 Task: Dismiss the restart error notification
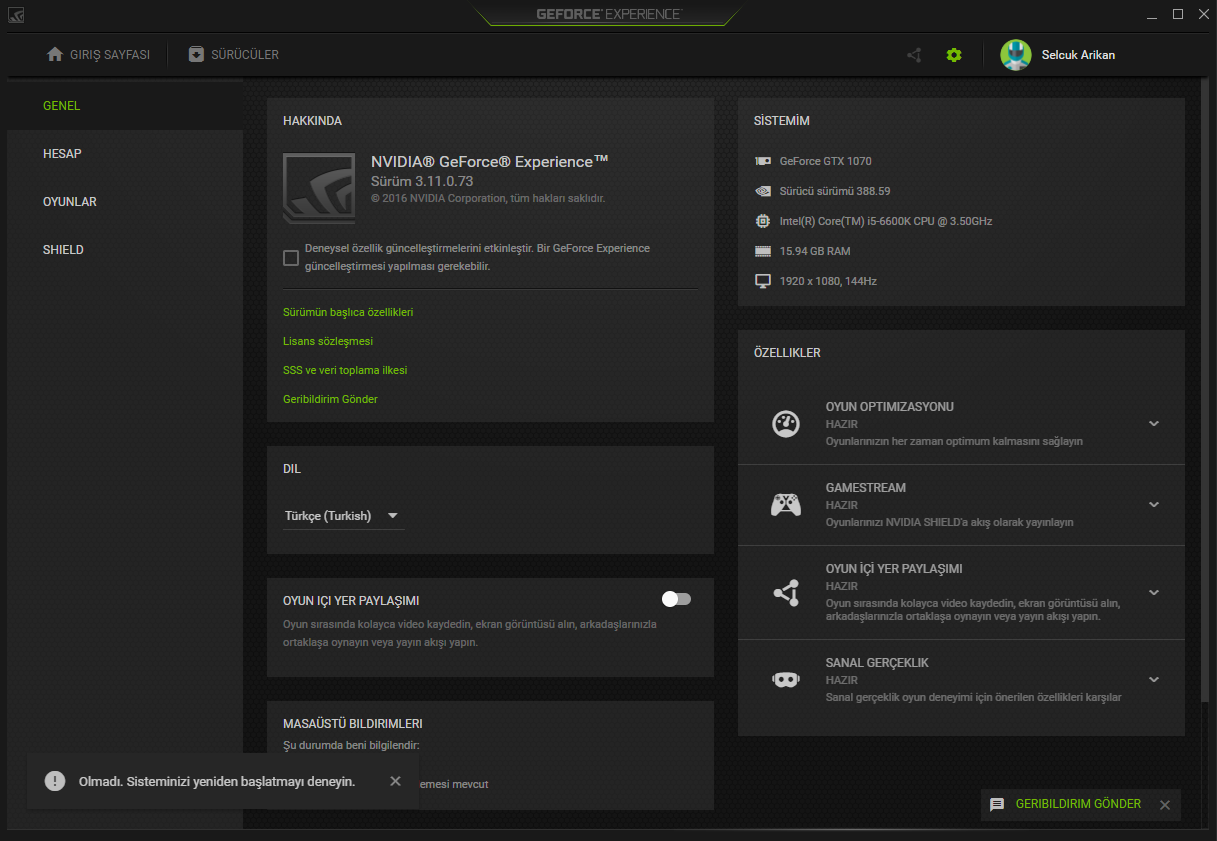(x=395, y=781)
